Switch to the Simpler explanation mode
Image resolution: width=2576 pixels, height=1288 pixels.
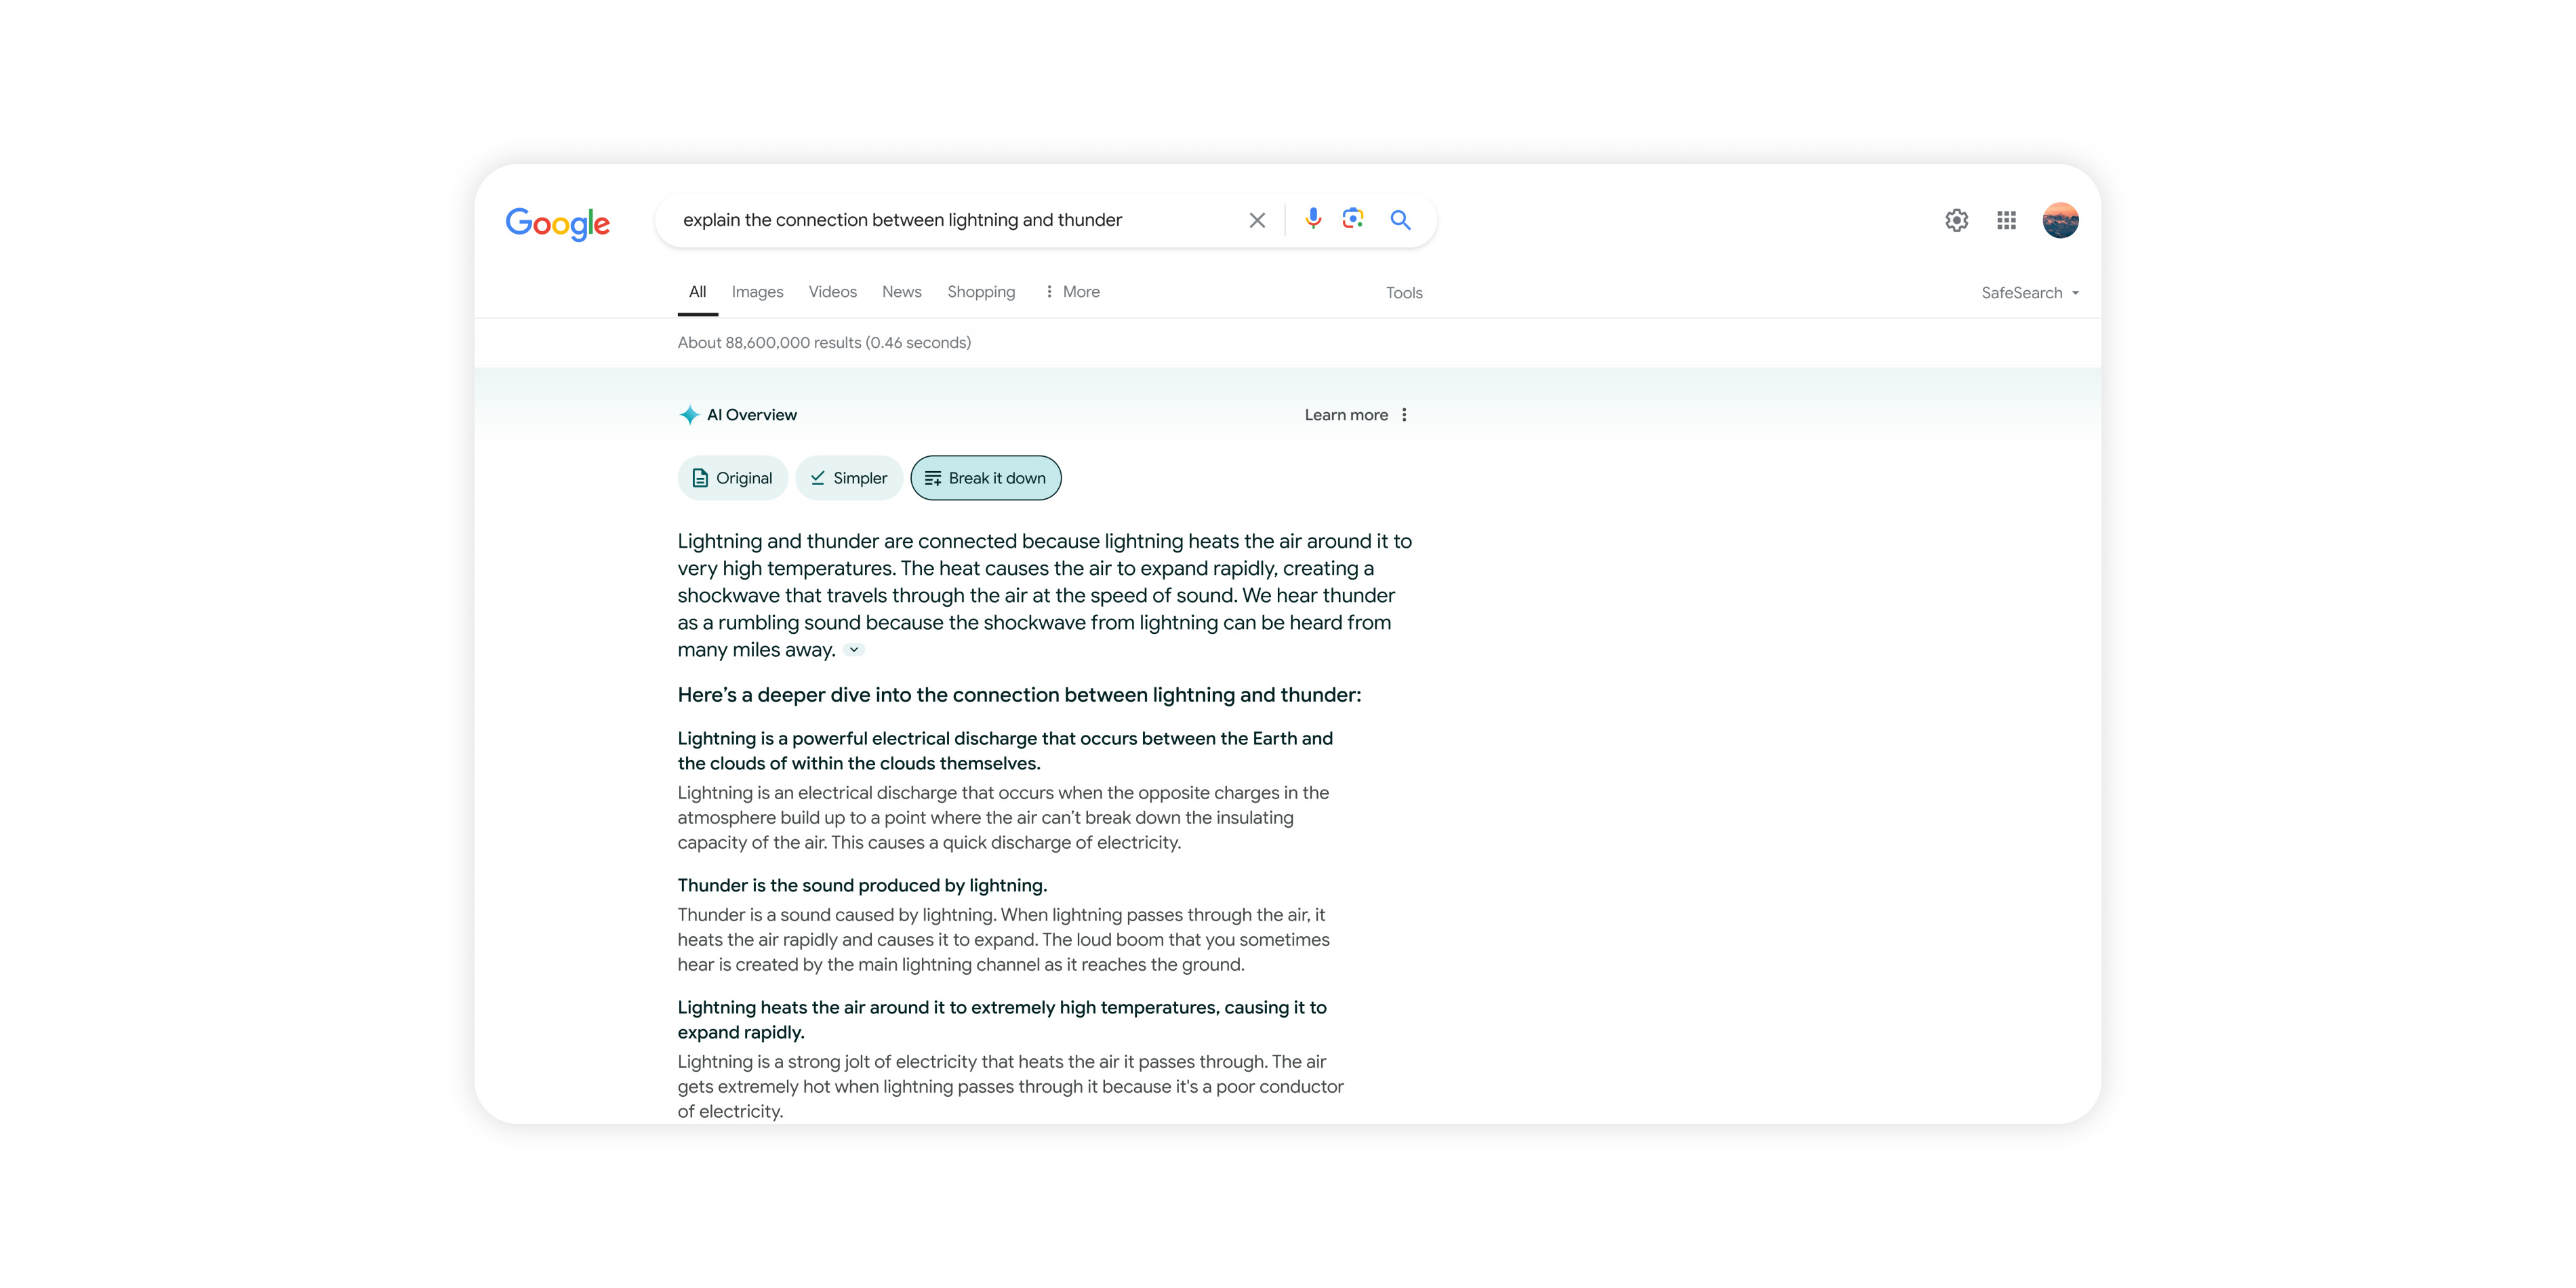coord(848,477)
